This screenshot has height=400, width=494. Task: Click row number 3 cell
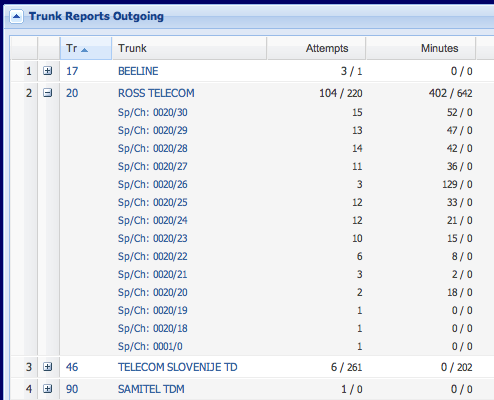coord(29,367)
